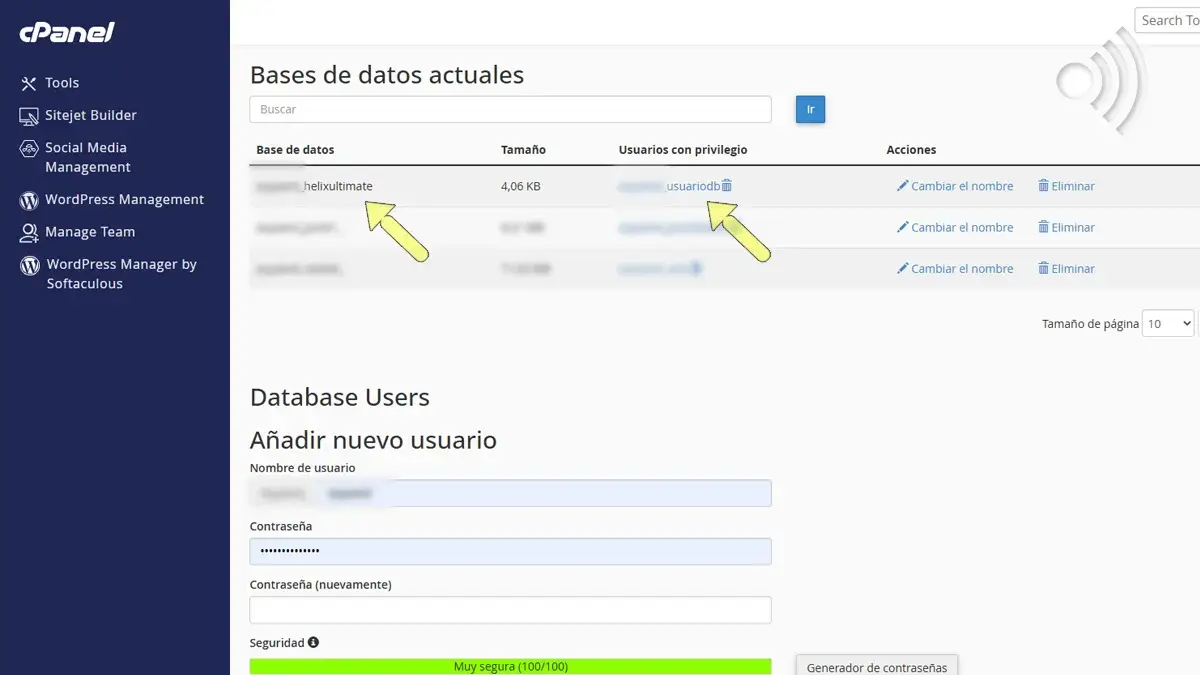This screenshot has height=675, width=1200.
Task: Click the info icon next to Seguridad
Action: point(313,642)
